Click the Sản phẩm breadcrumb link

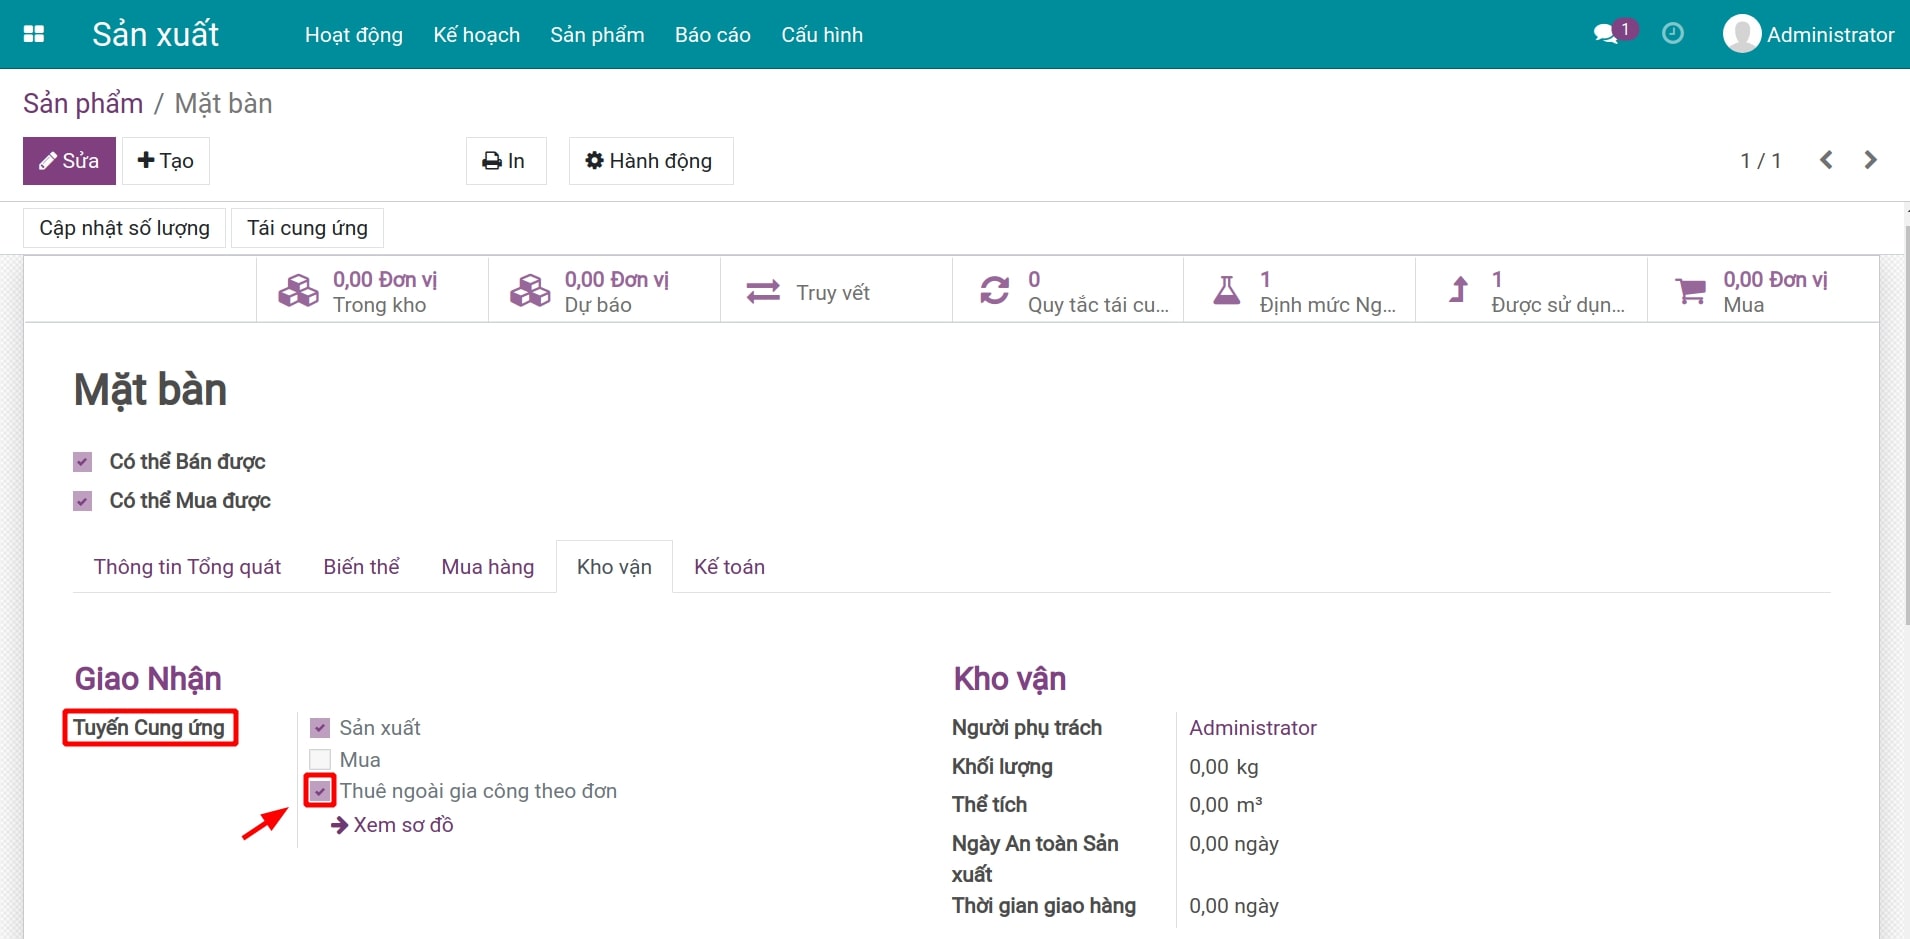[x=83, y=104]
